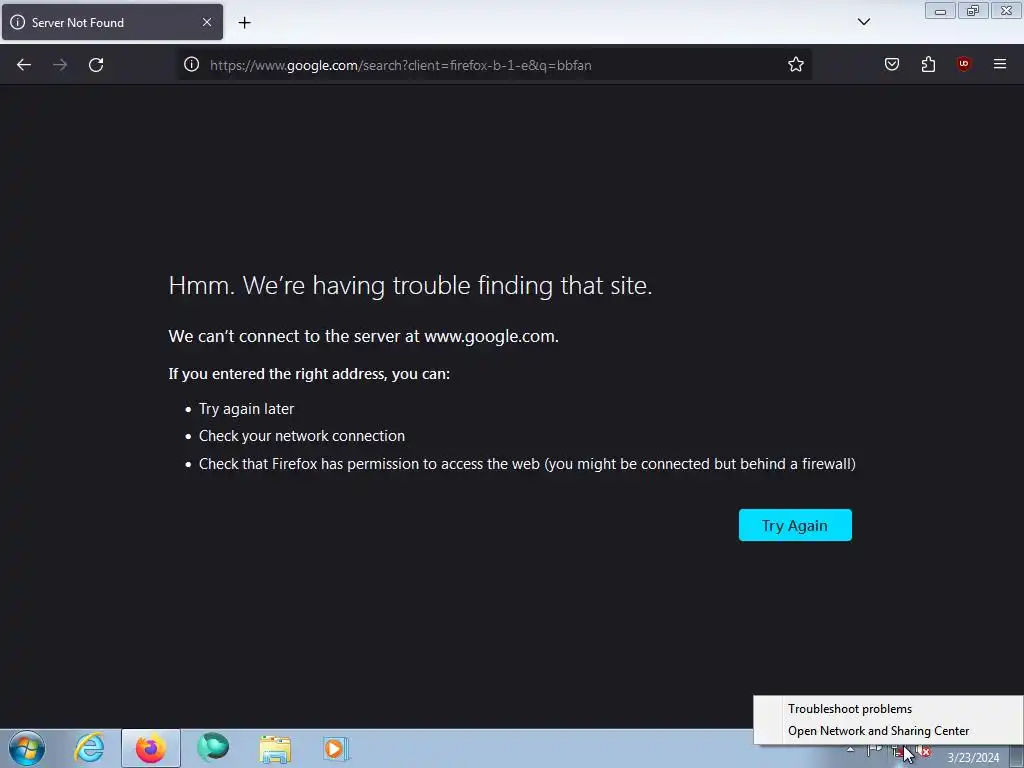Click the Firefox permission firewall bullet text
Image resolution: width=1024 pixels, height=768 pixels.
click(x=527, y=464)
